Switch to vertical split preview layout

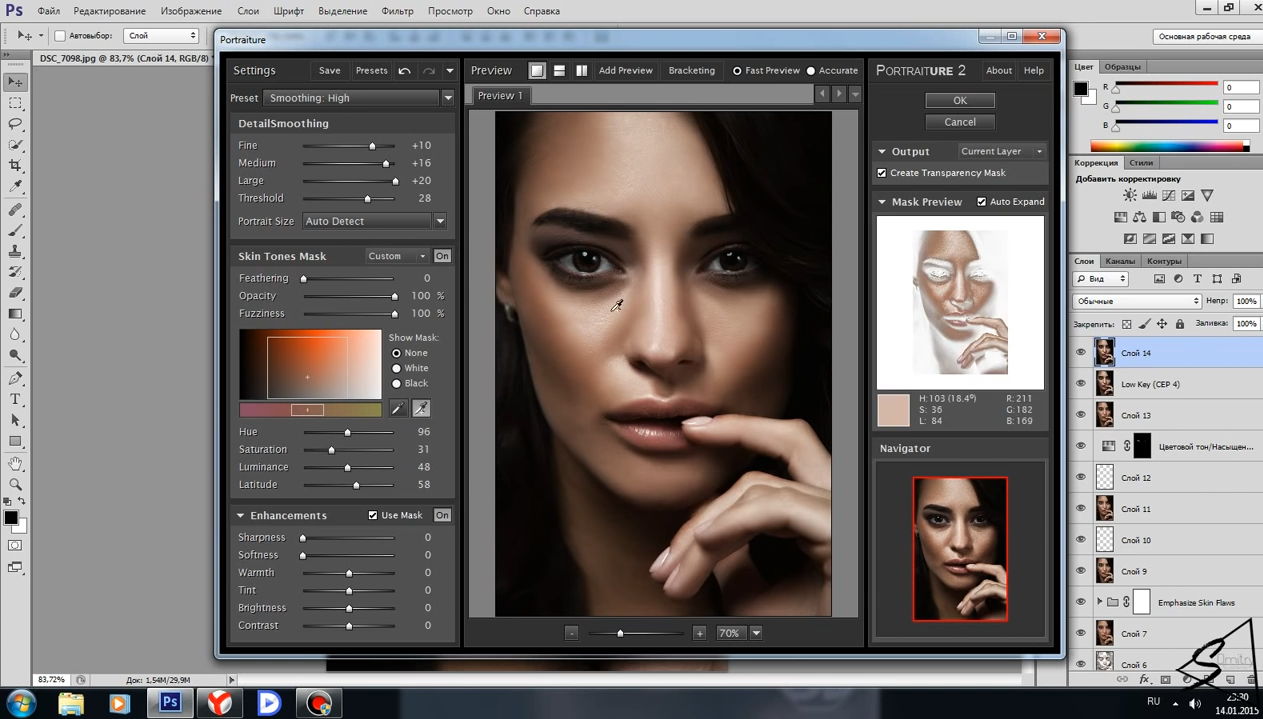click(581, 71)
